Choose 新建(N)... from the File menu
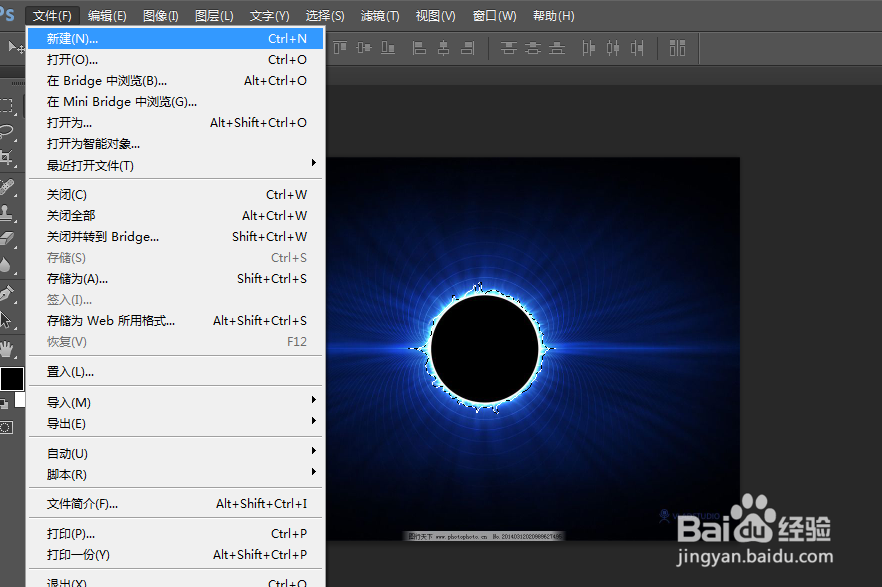 pyautogui.click(x=176, y=39)
